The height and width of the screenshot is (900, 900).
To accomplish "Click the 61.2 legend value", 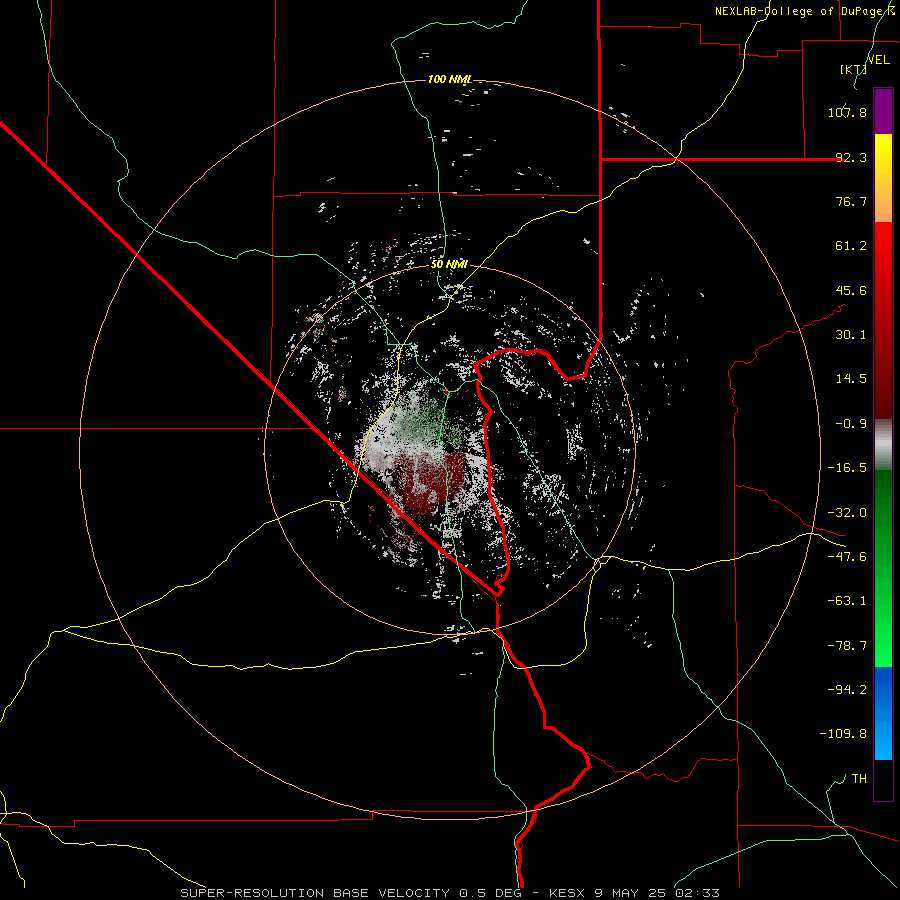I will tap(851, 246).
